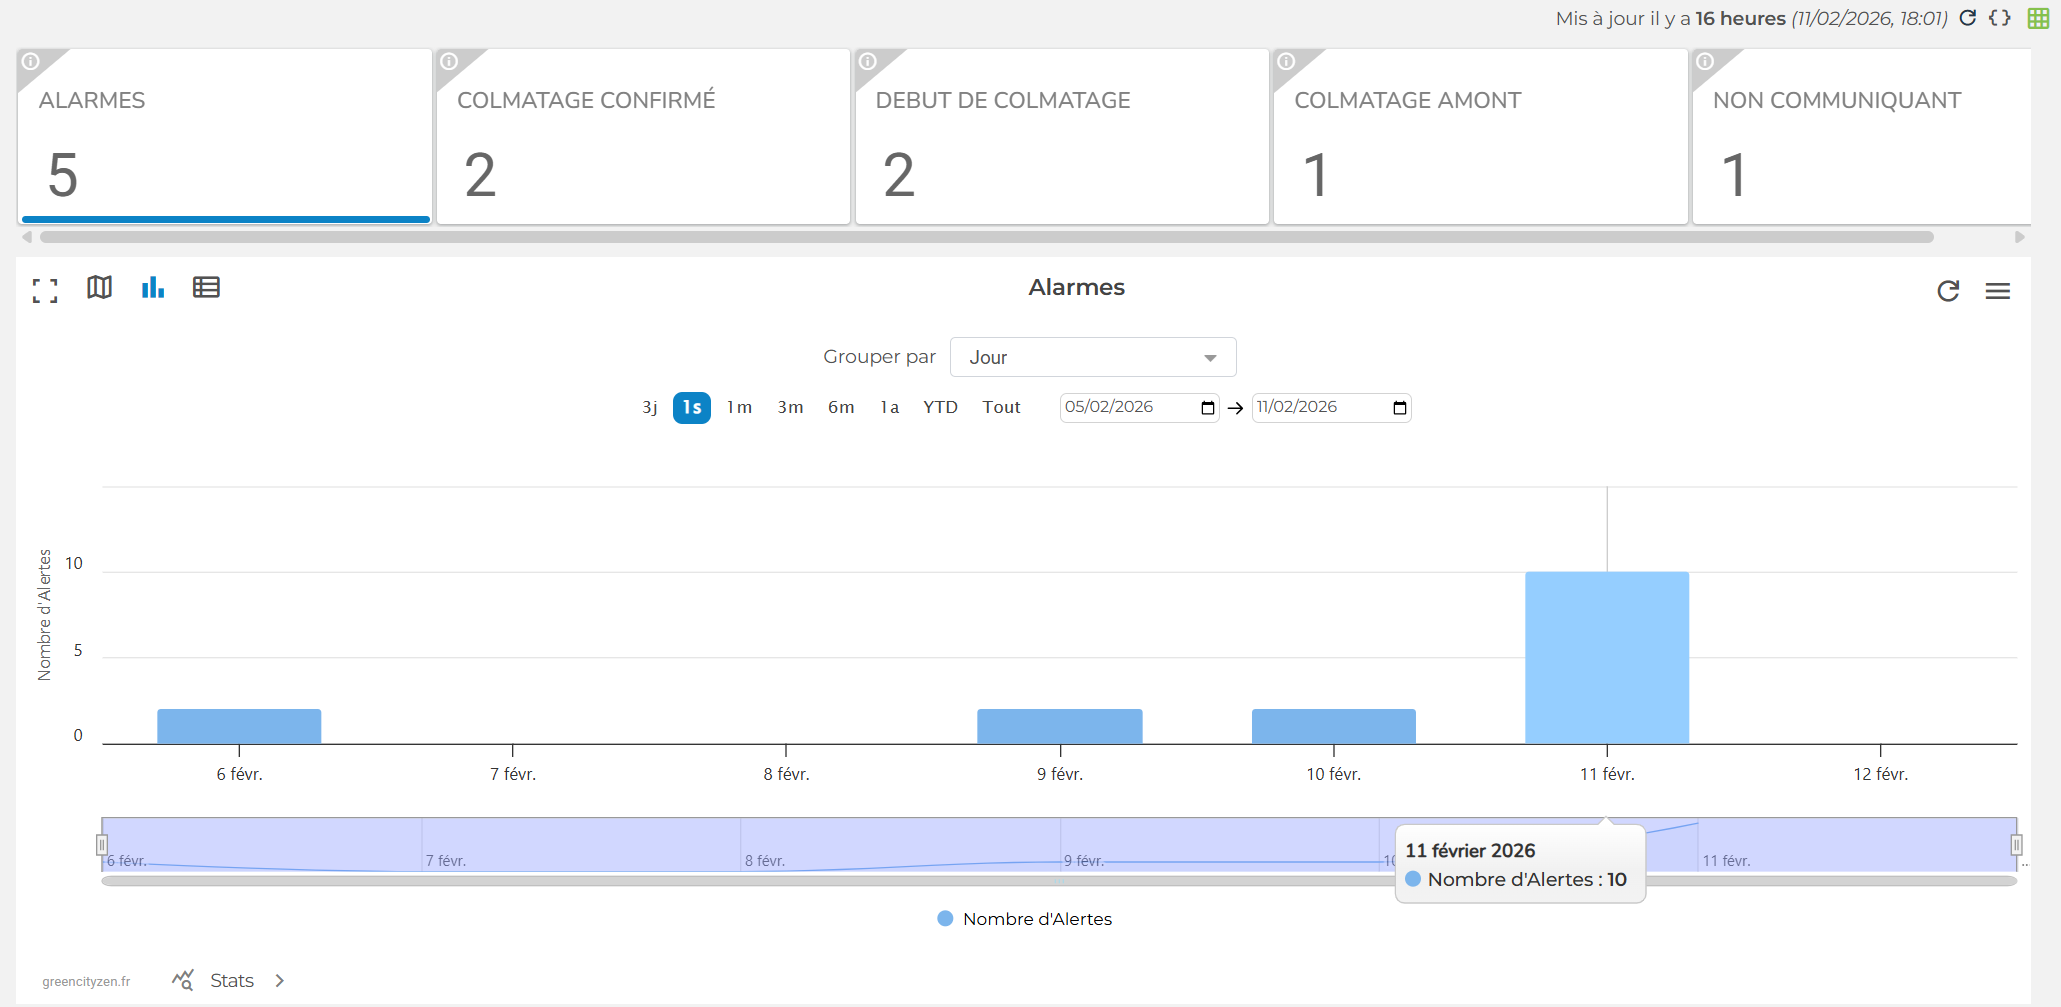Select the ALARMES card tab
The height and width of the screenshot is (1007, 2061).
pyautogui.click(x=224, y=137)
